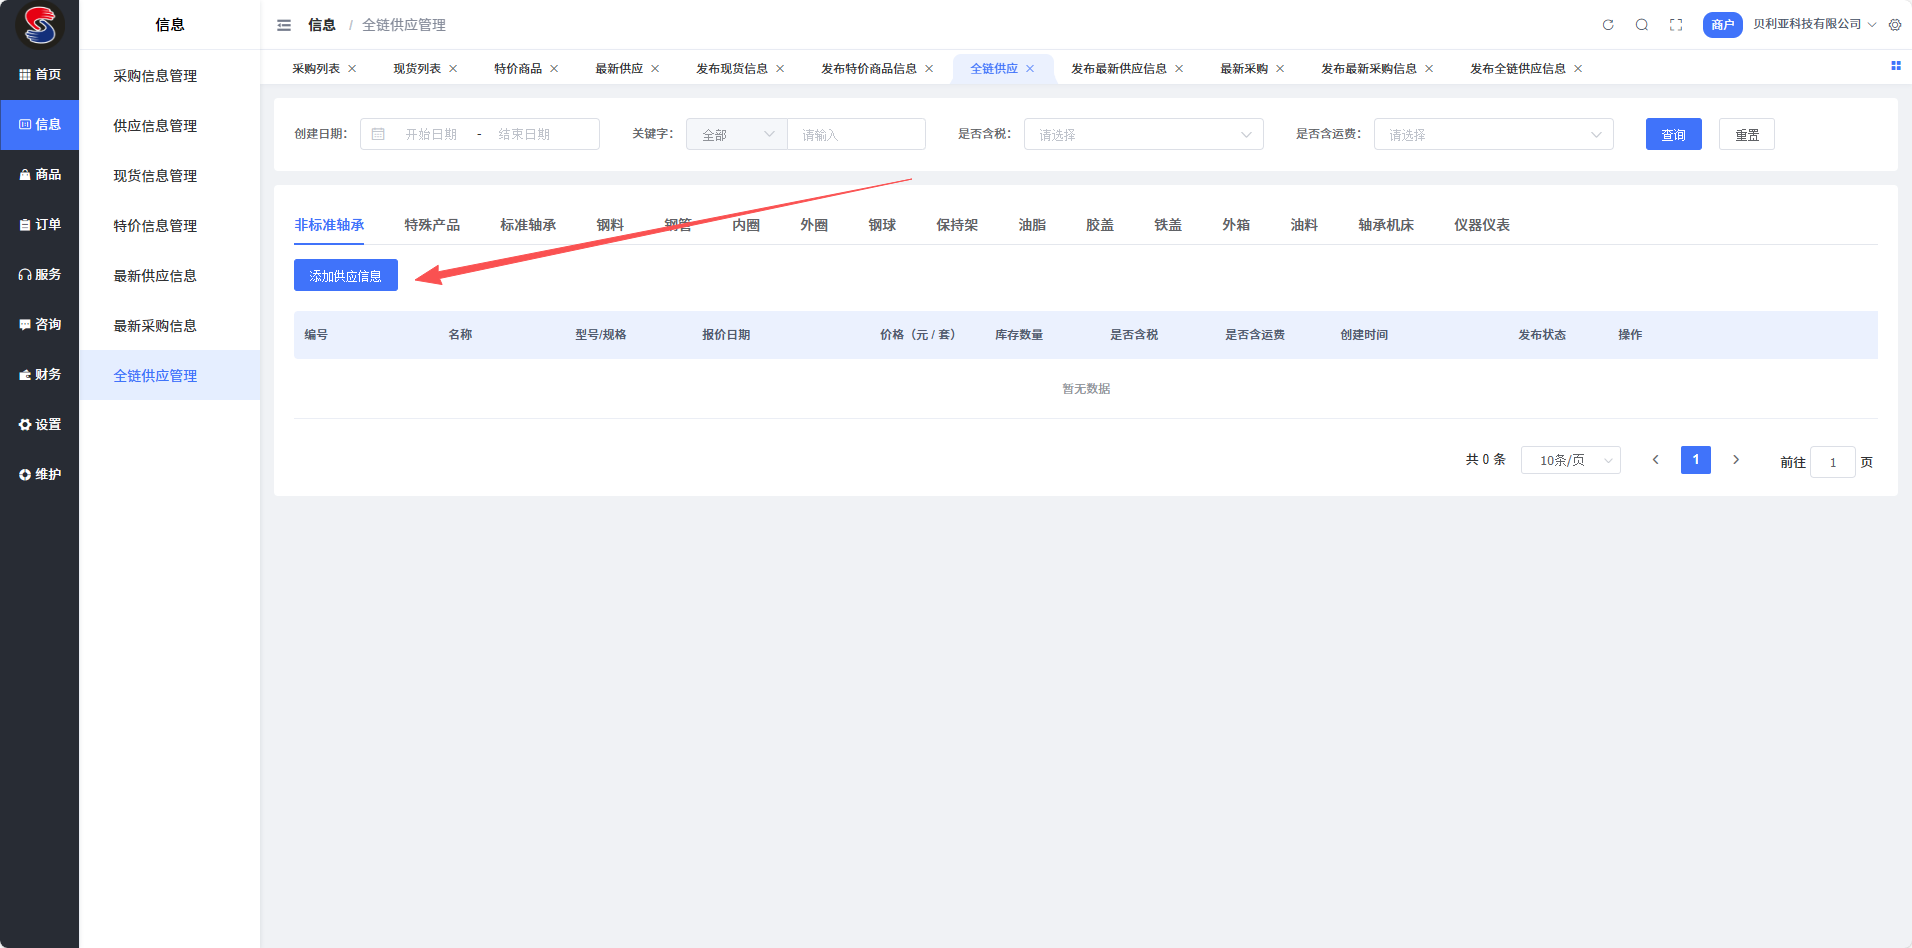
Task: Open the settings gear icon top right
Action: (x=1895, y=25)
